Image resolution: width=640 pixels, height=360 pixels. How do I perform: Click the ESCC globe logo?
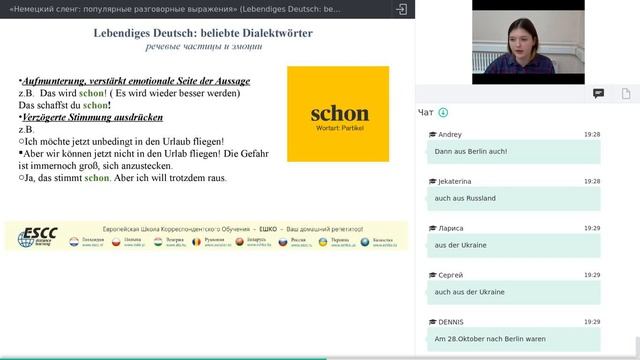[x=38, y=237]
